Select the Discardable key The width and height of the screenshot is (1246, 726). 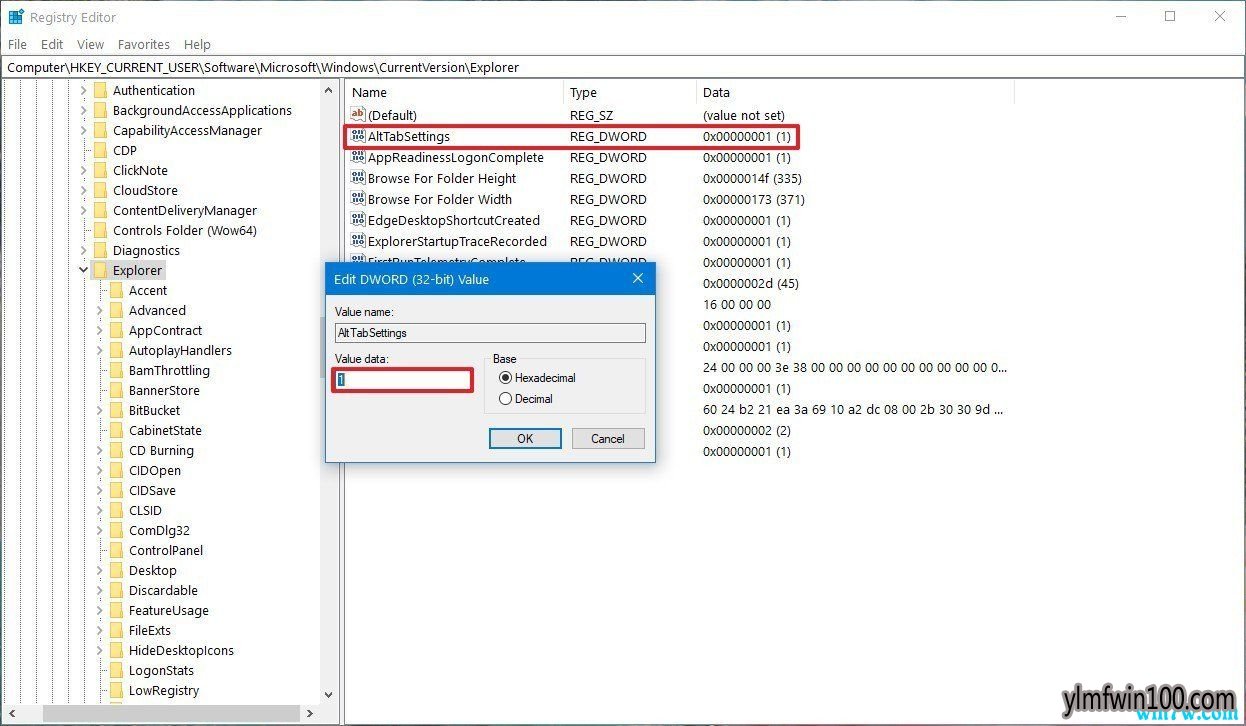[x=163, y=590]
